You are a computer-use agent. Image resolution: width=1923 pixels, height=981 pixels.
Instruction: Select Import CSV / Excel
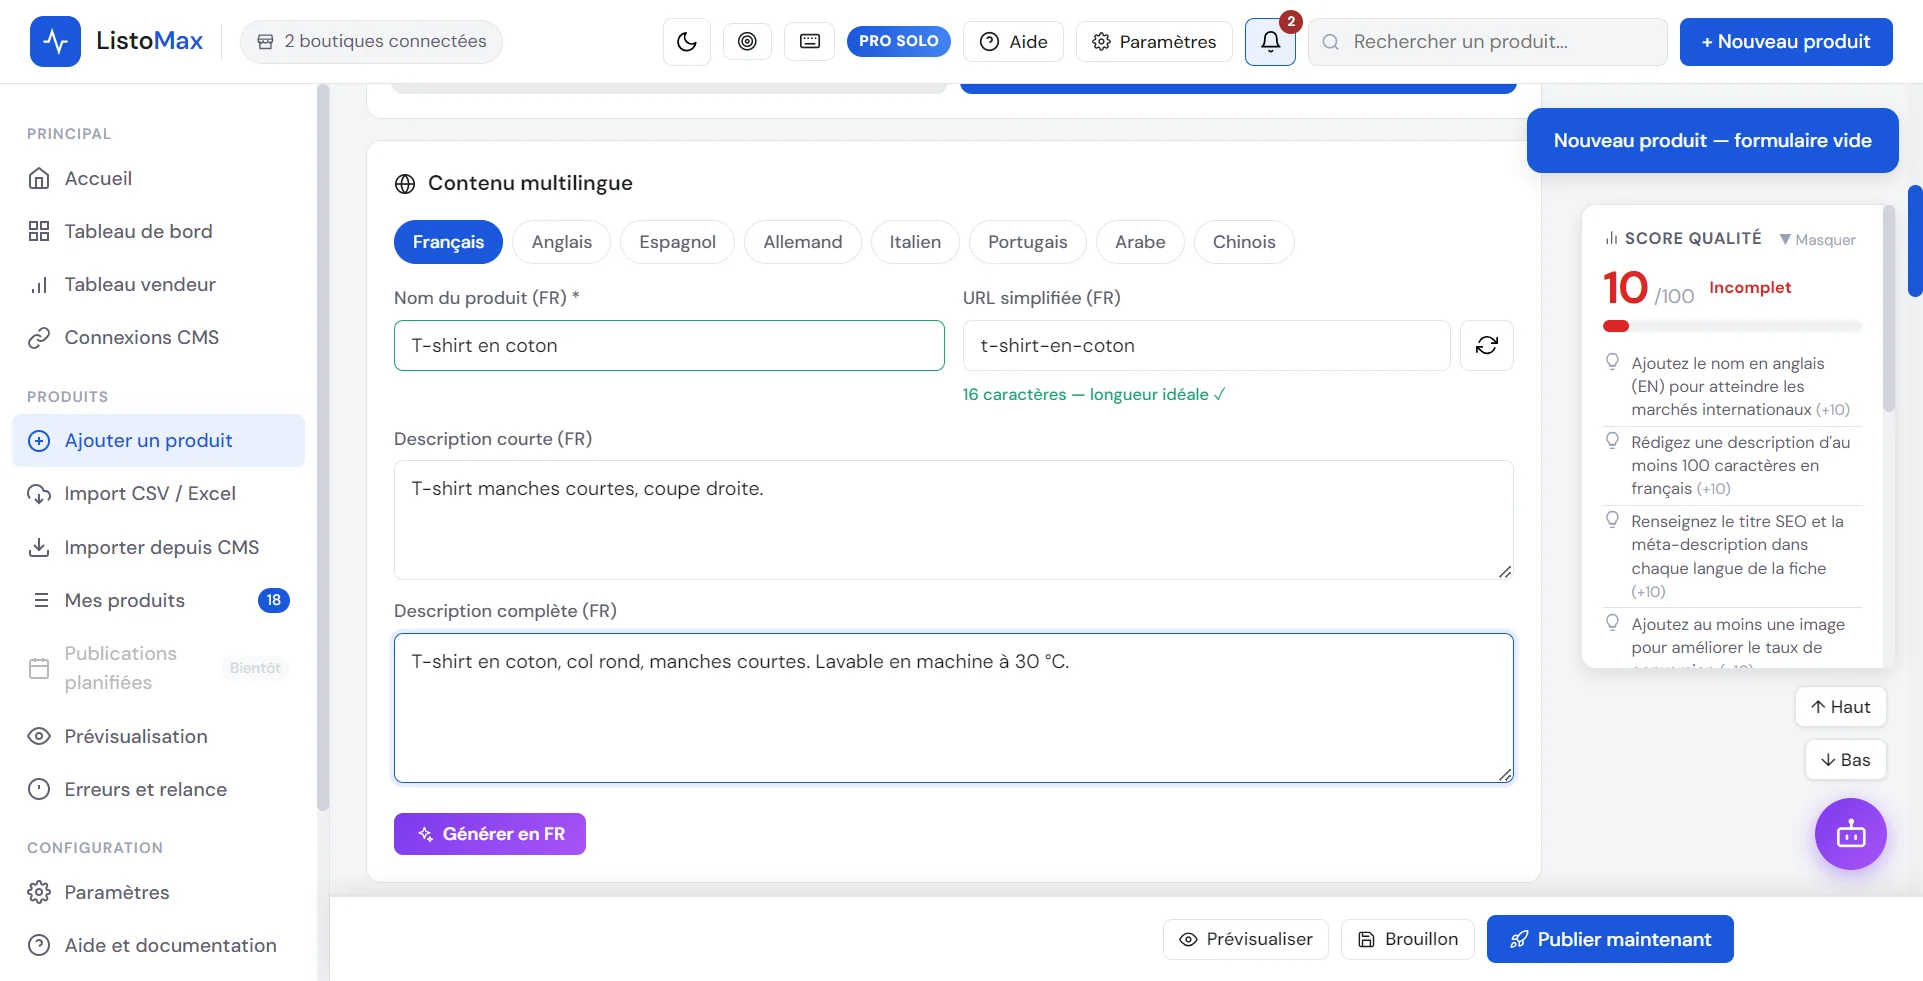click(x=158, y=493)
